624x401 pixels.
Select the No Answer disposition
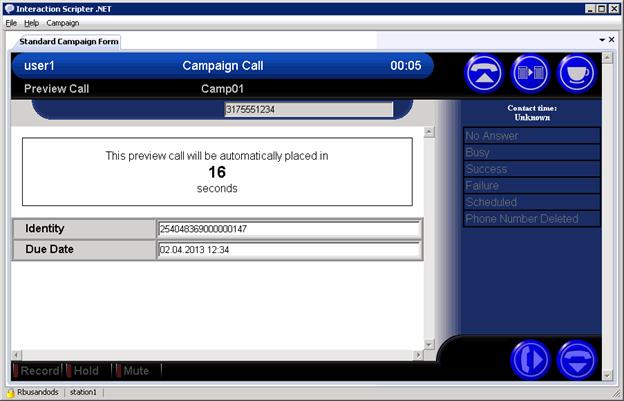(531, 137)
